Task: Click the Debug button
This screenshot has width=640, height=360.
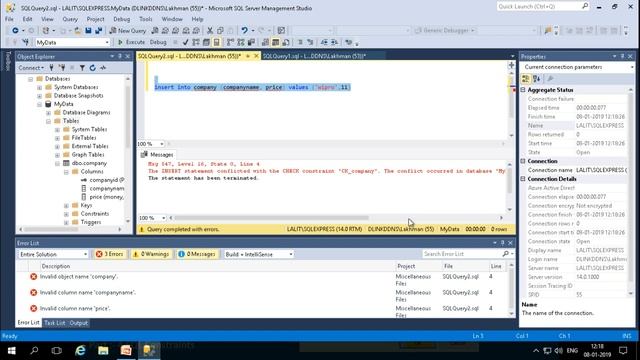Action: point(158,42)
